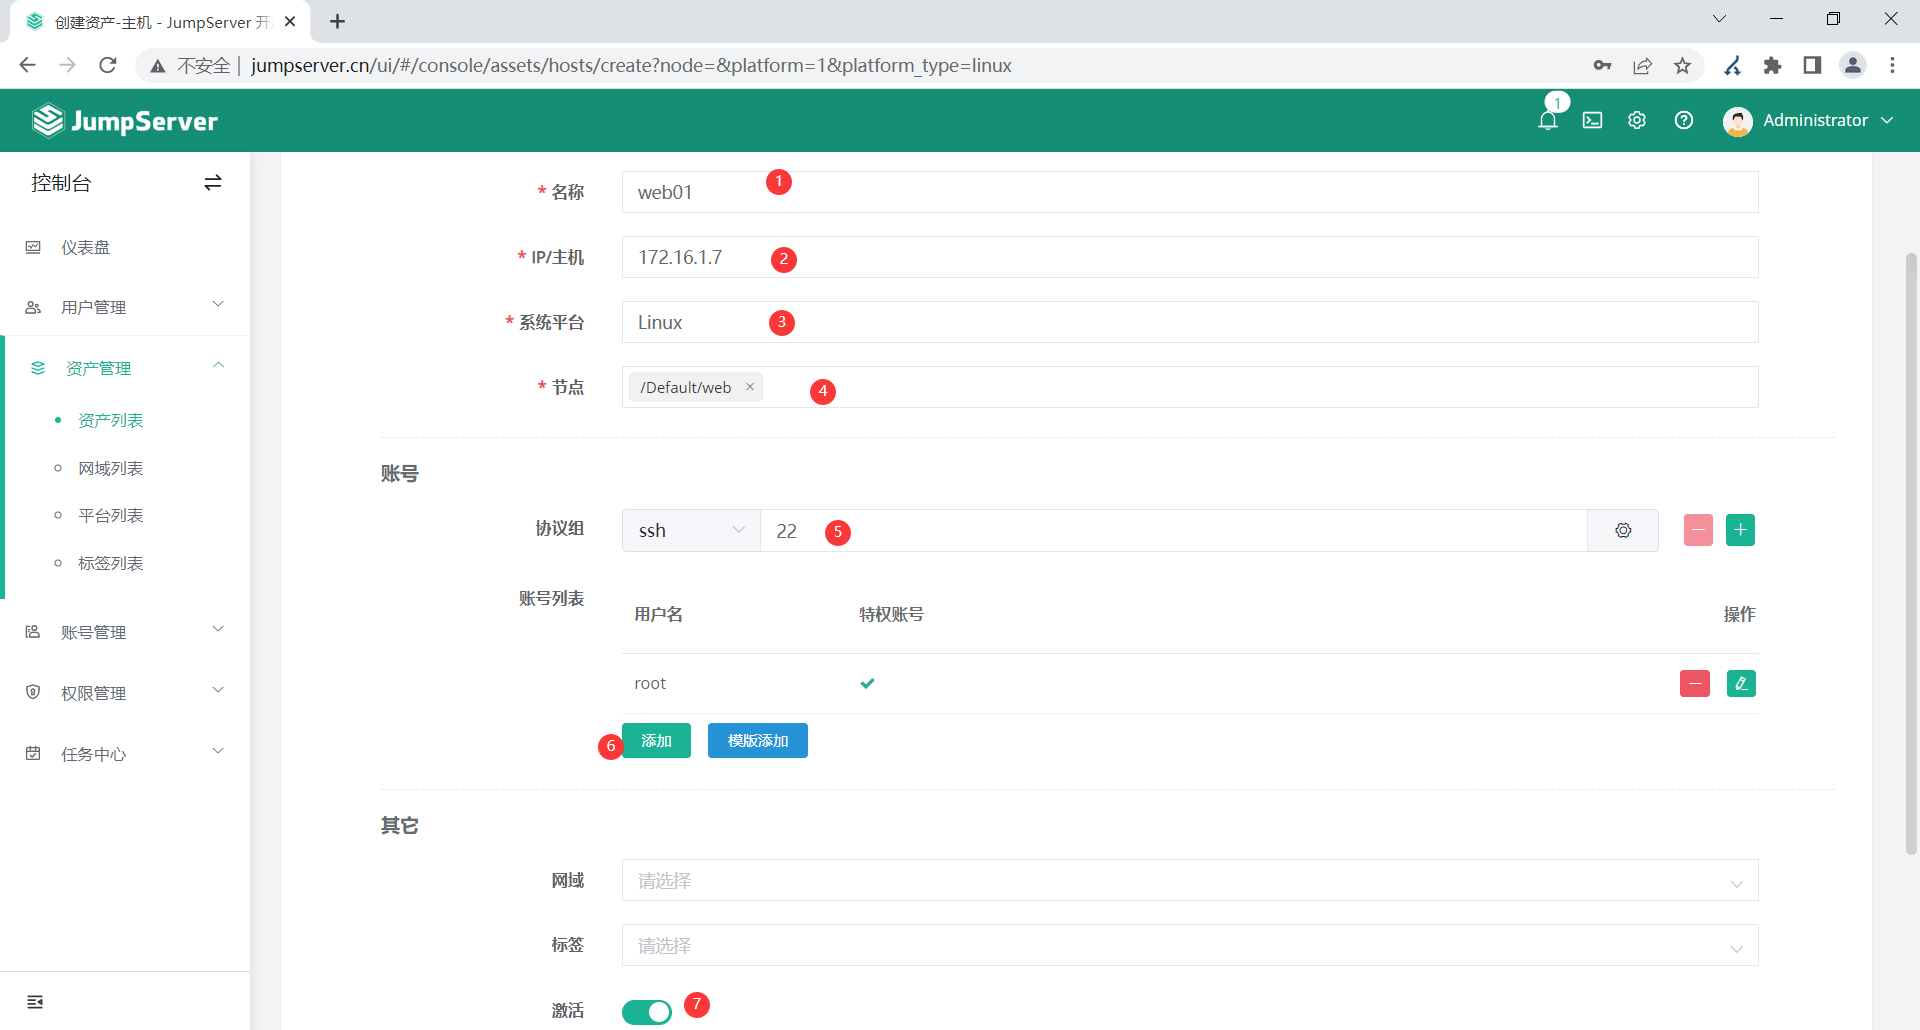Open Chrome three-dot menu
The image size is (1920, 1030).
tap(1893, 65)
